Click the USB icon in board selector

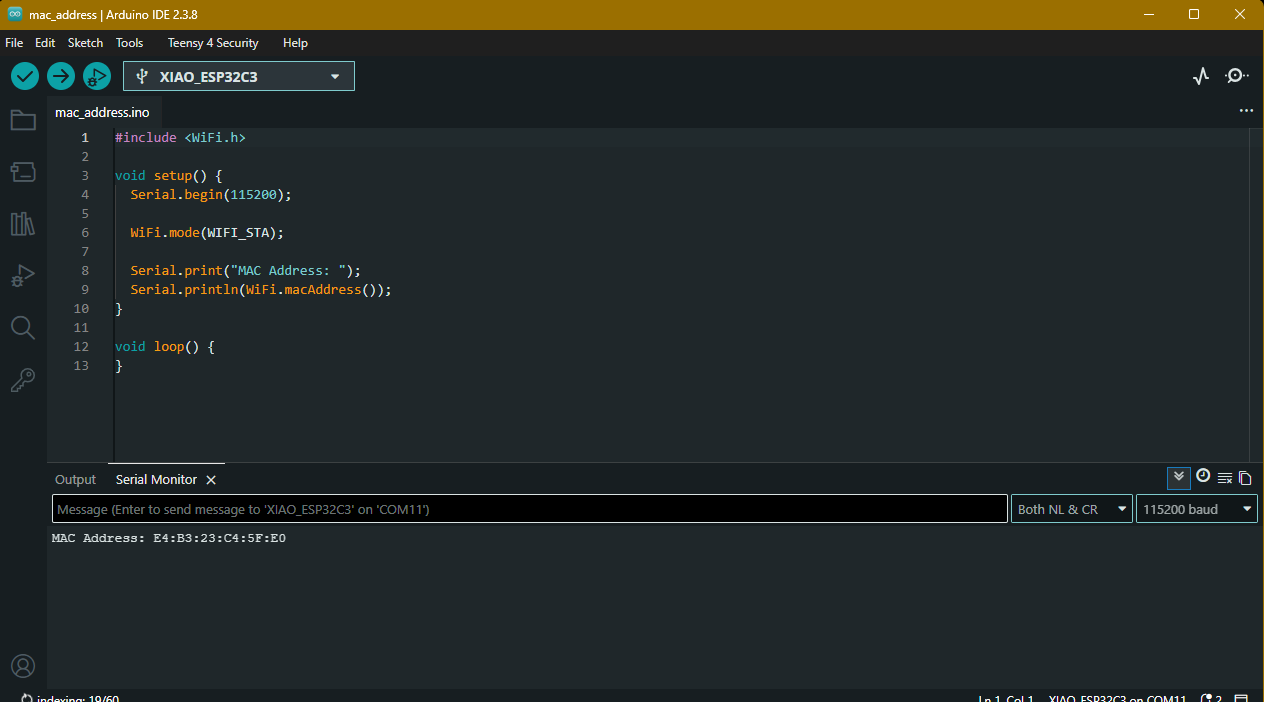[142, 76]
